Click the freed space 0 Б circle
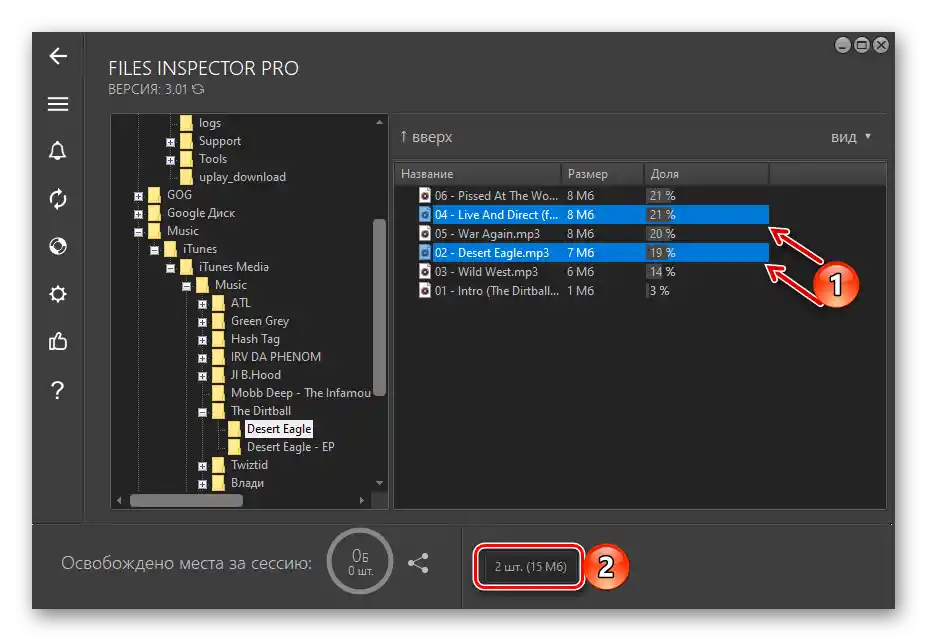This screenshot has height=641, width=927. point(359,561)
